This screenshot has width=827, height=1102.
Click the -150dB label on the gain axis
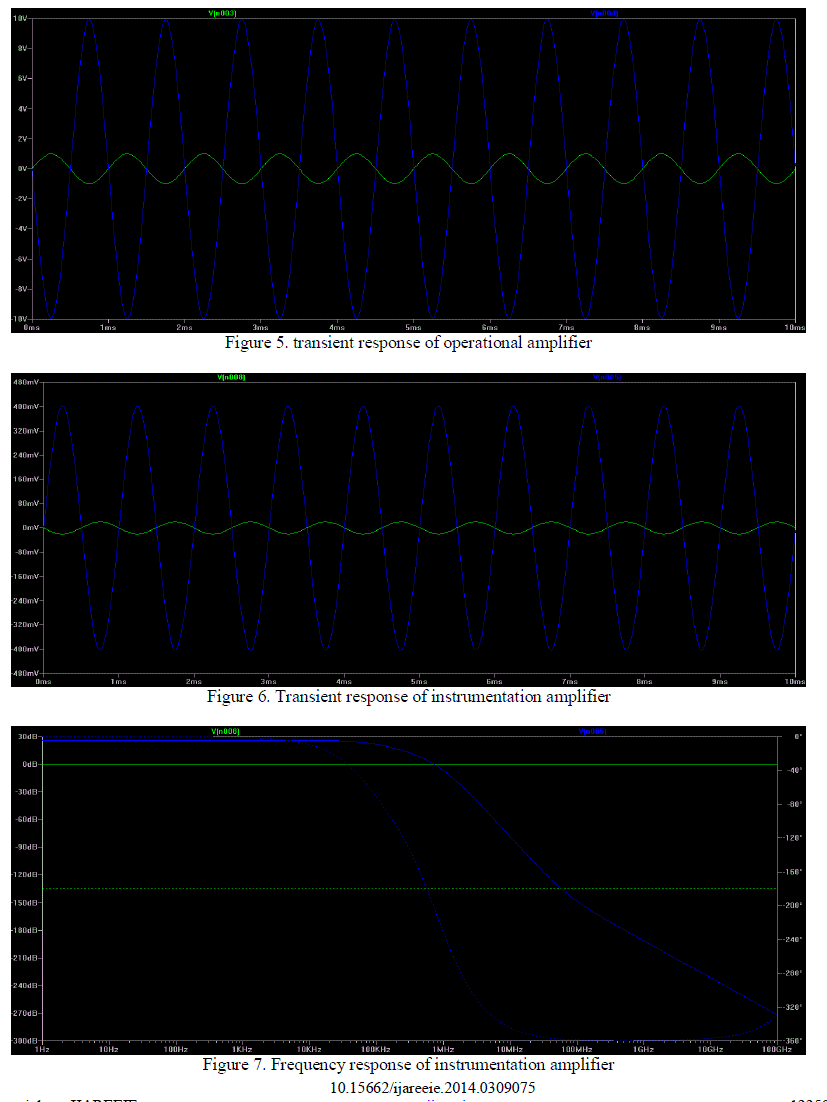(x=24, y=902)
